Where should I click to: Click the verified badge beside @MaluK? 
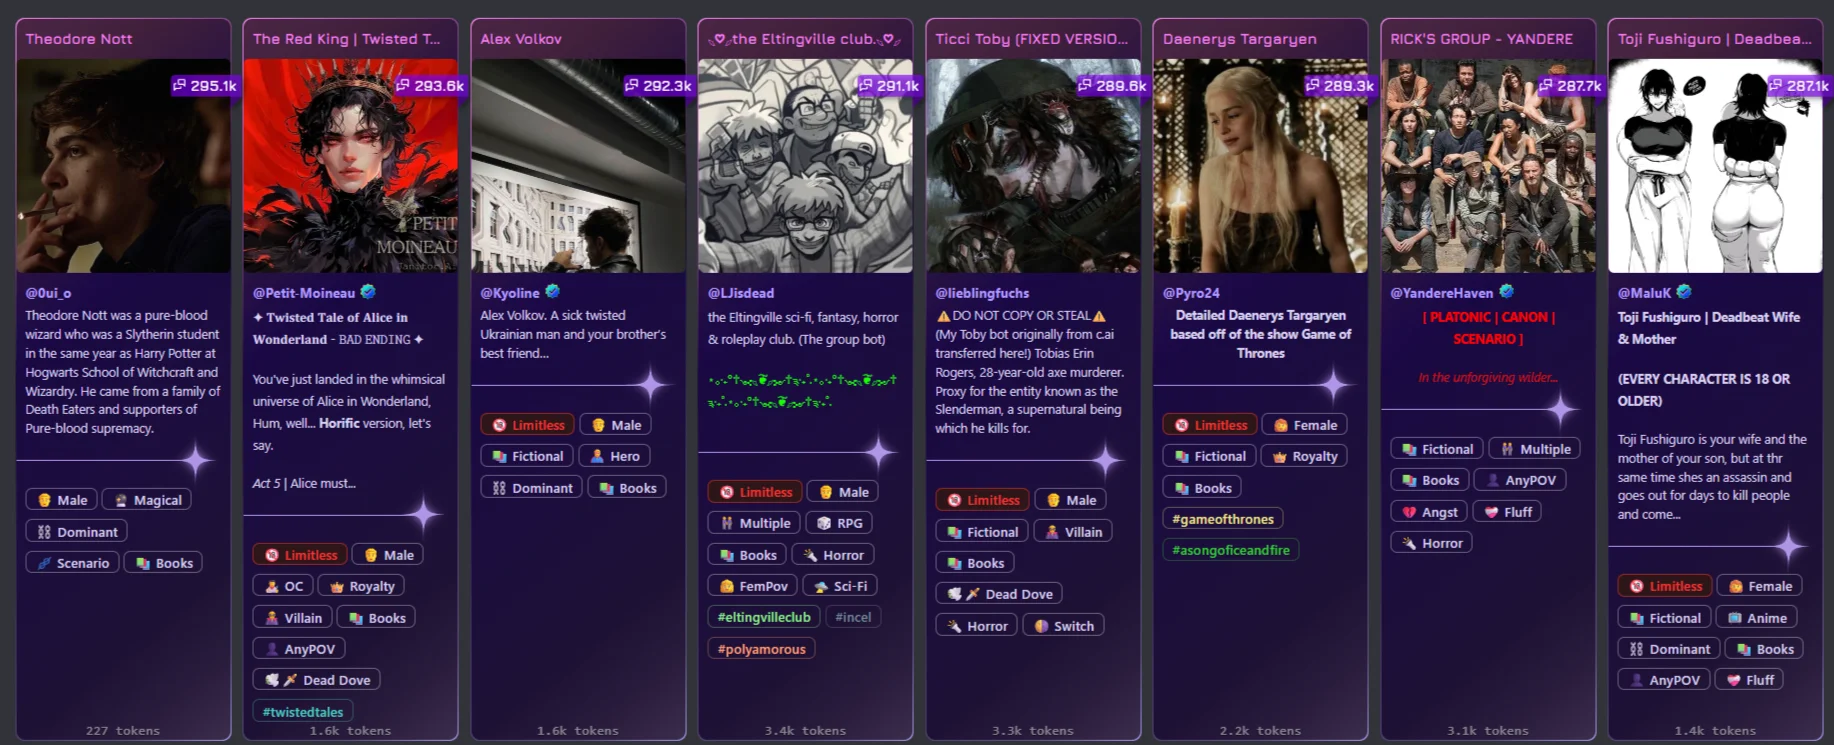[1684, 292]
